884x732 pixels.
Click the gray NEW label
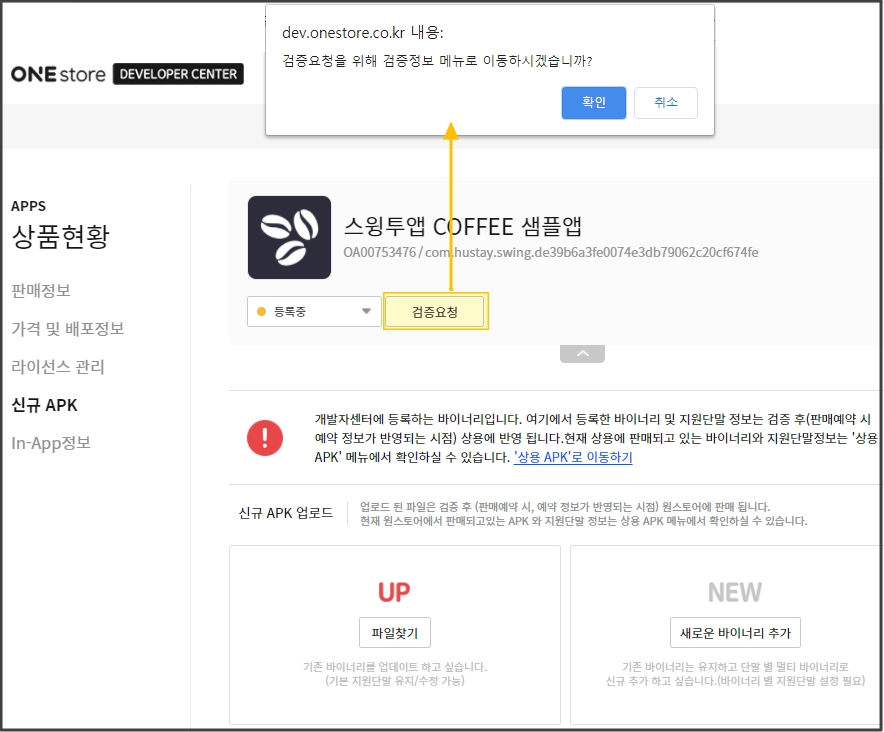[x=735, y=592]
